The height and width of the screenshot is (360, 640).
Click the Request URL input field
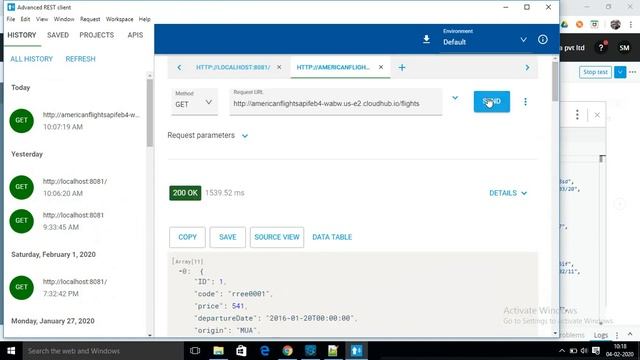click(336, 102)
